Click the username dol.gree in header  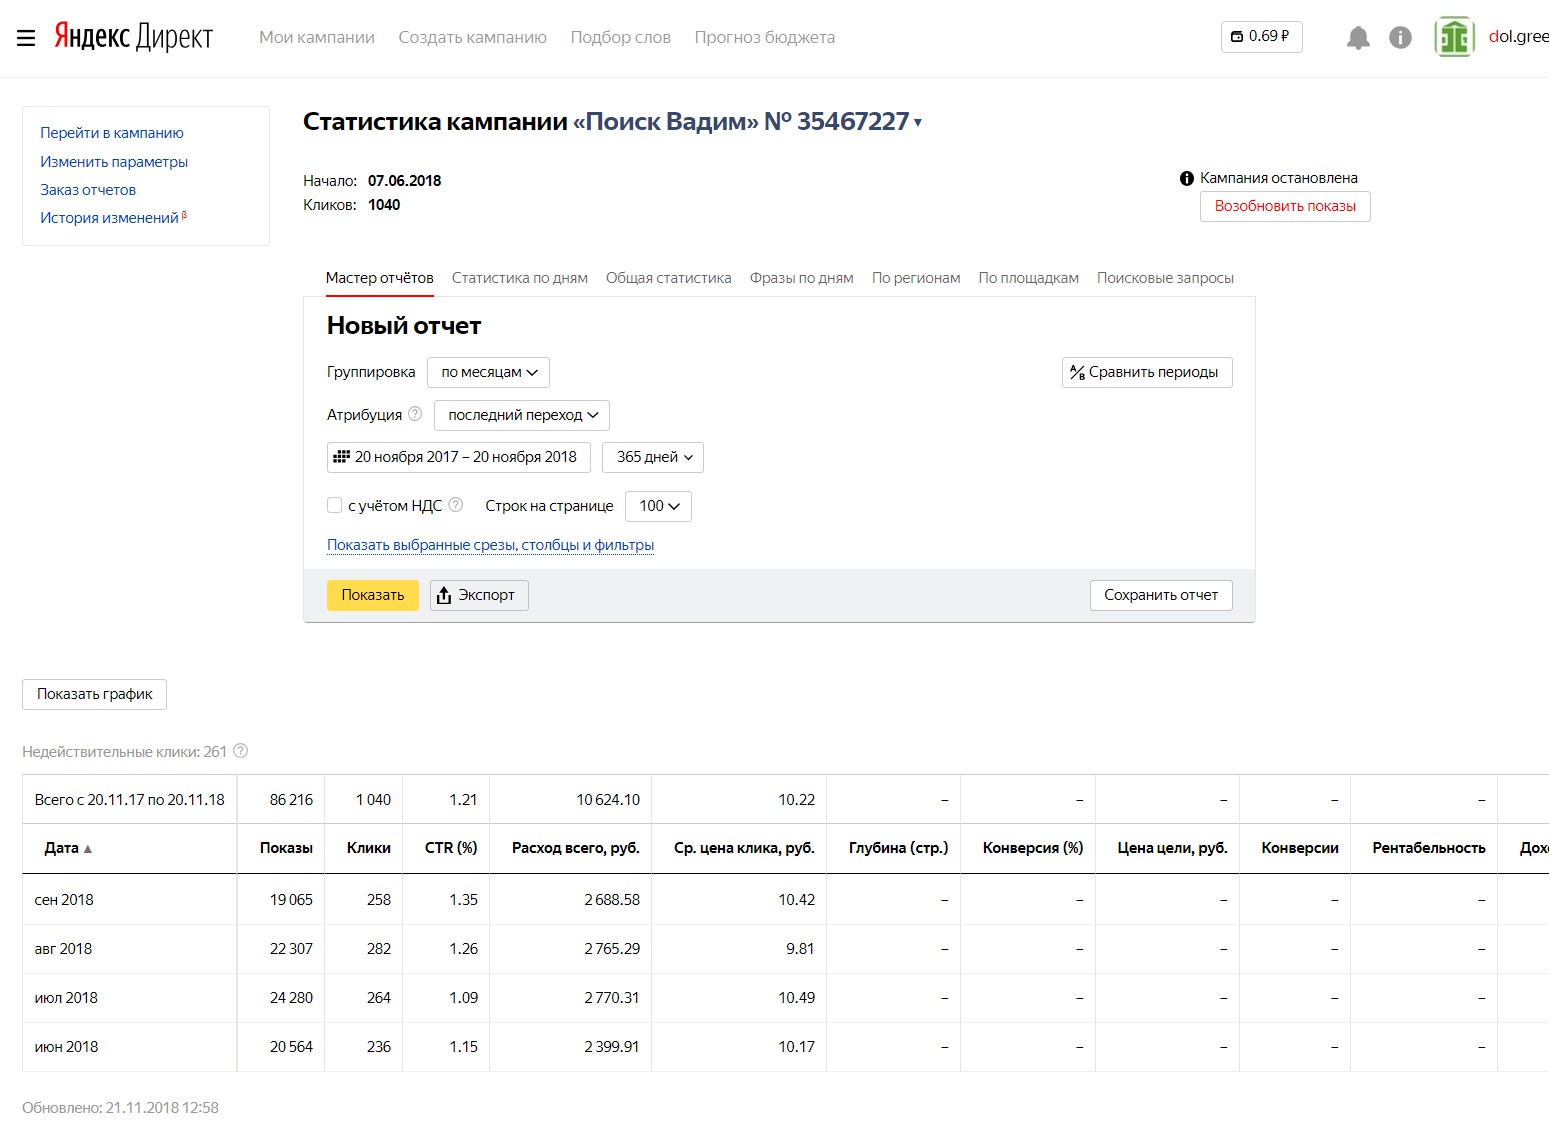(x=1518, y=37)
